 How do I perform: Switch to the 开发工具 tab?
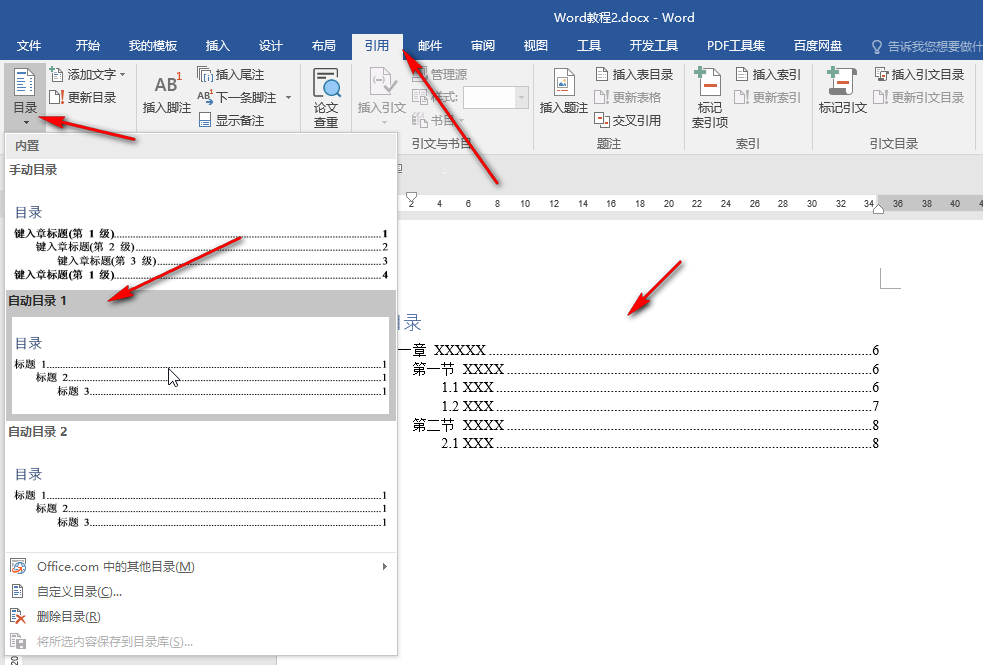pos(654,46)
